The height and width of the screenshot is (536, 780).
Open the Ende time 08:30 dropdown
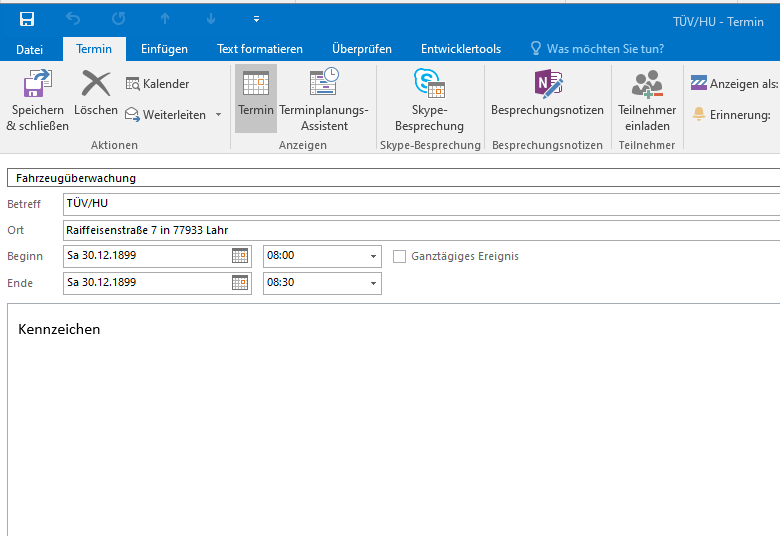[x=373, y=283]
